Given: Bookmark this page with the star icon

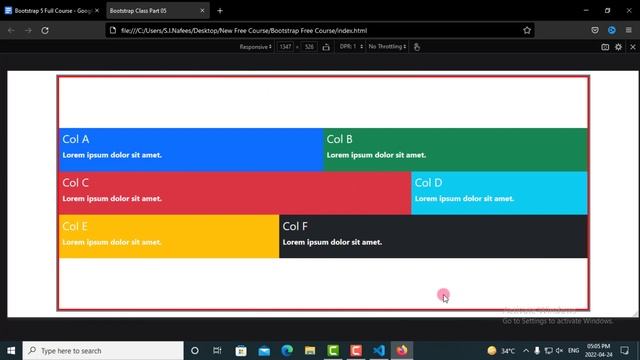Looking at the screenshot, I should [x=527, y=30].
